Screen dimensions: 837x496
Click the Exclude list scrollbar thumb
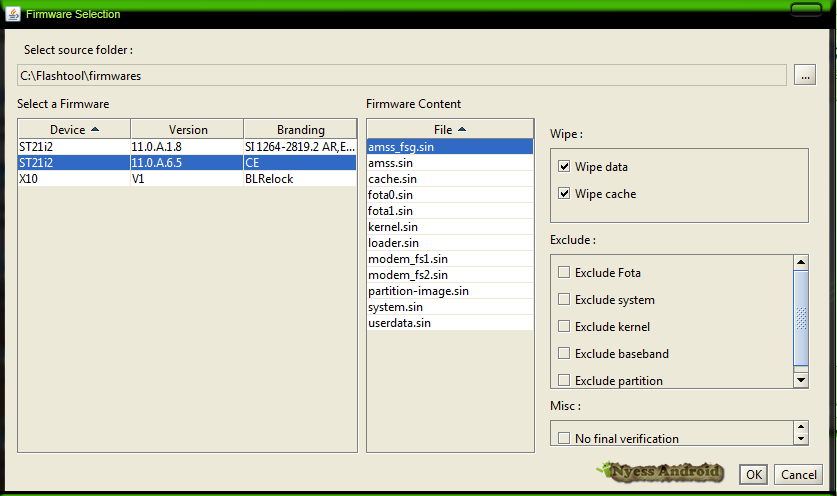[x=801, y=318]
